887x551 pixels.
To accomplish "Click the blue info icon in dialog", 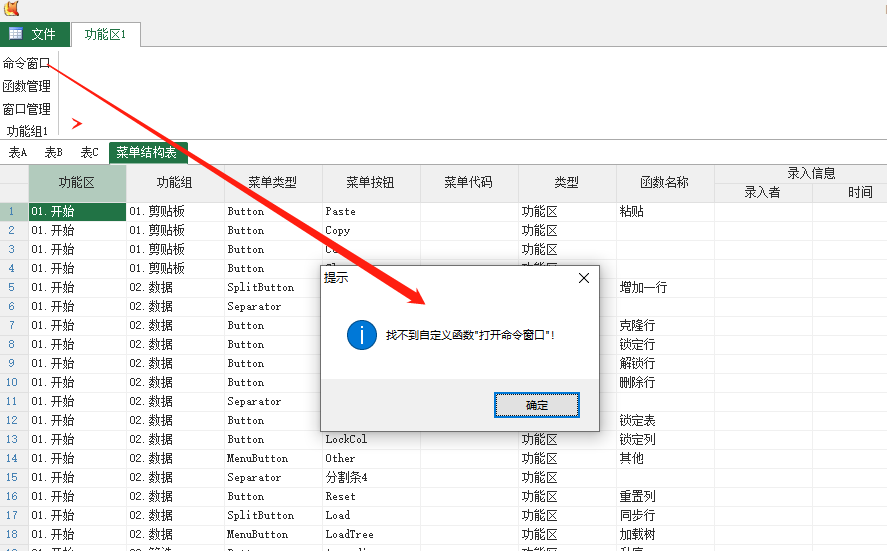I will pyautogui.click(x=361, y=335).
